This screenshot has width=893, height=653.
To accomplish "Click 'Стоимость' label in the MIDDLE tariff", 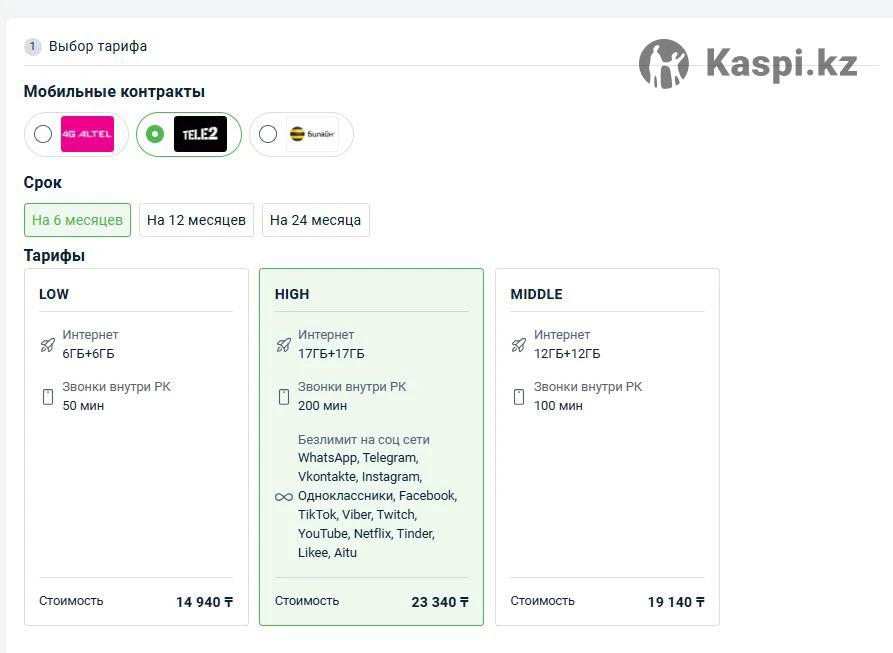I will [543, 601].
